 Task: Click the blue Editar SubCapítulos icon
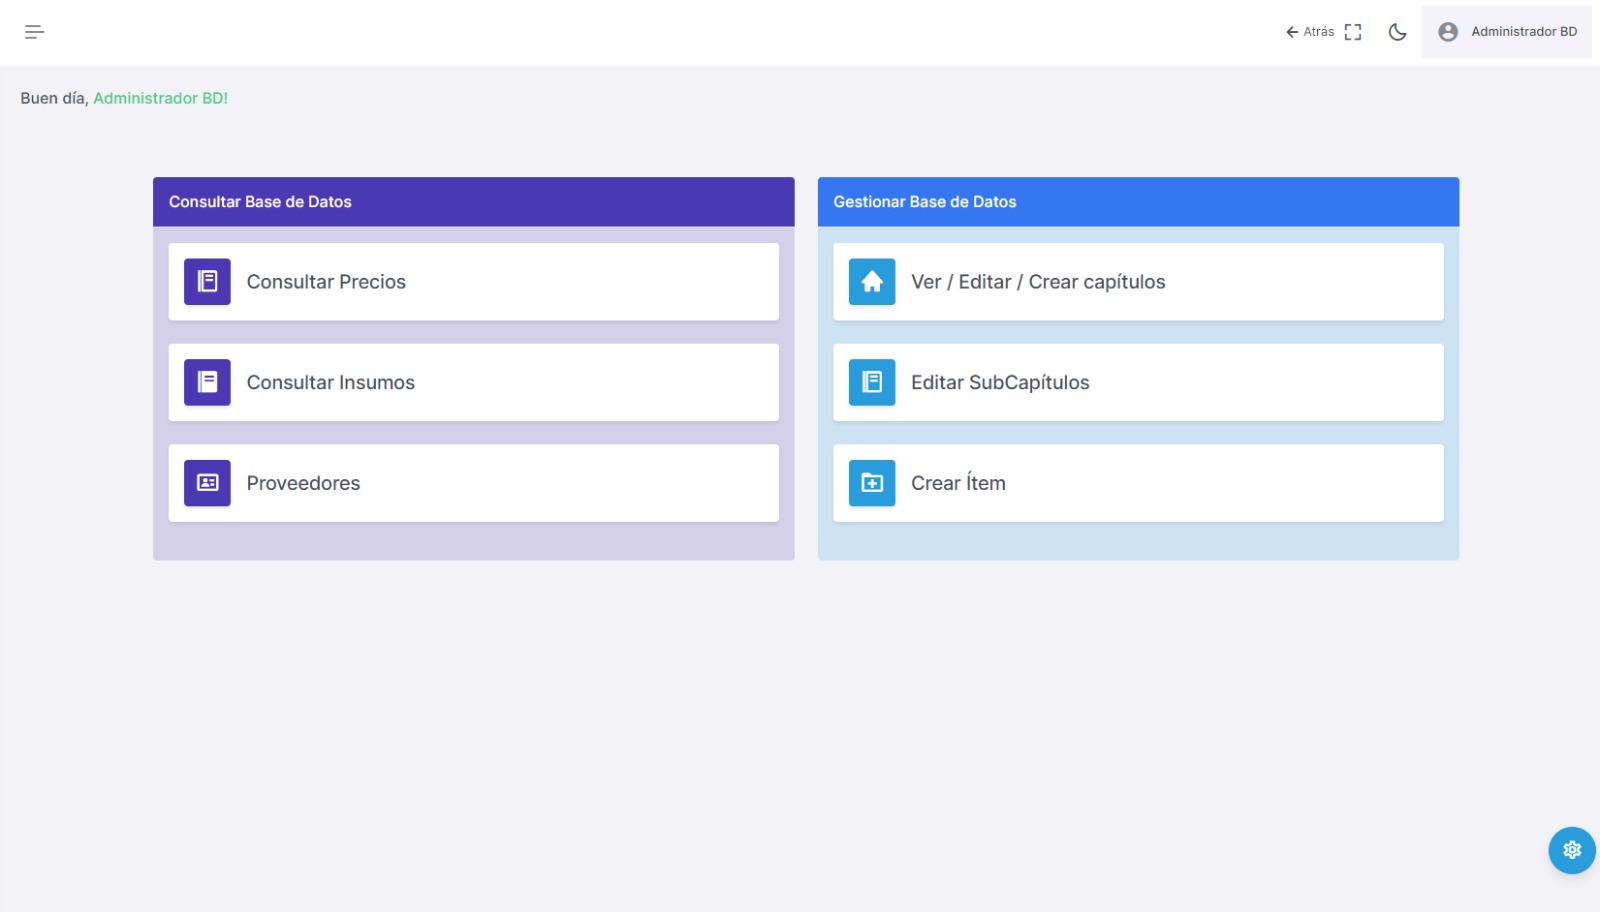(x=872, y=382)
